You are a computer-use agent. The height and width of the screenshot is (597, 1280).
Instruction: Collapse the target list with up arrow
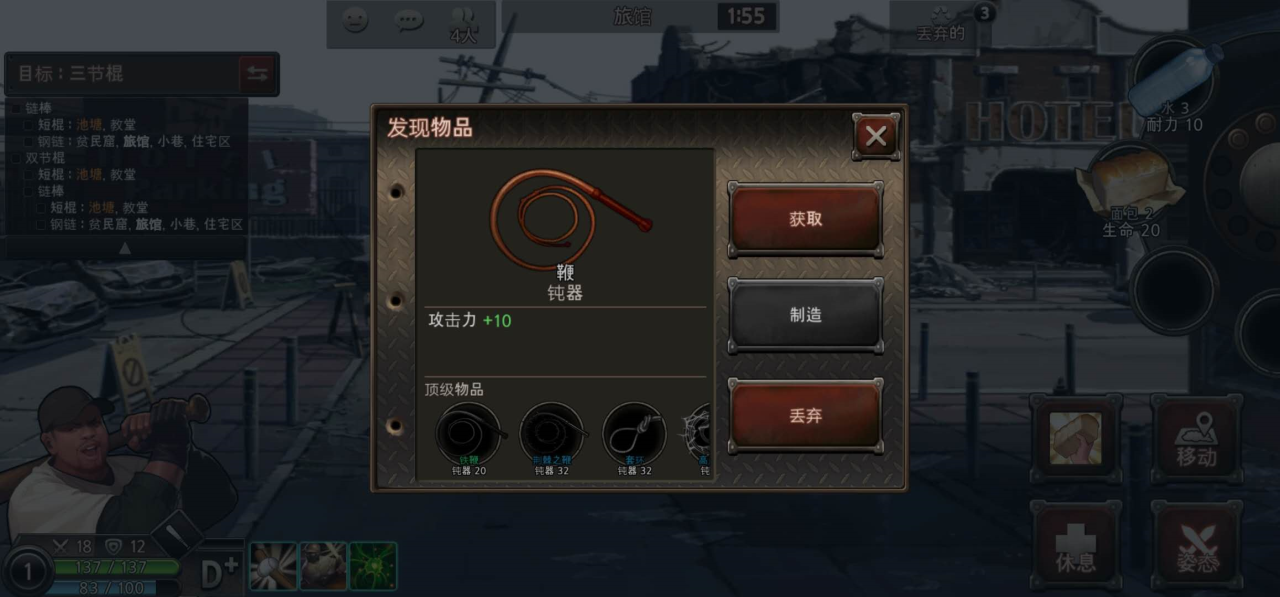click(125, 248)
